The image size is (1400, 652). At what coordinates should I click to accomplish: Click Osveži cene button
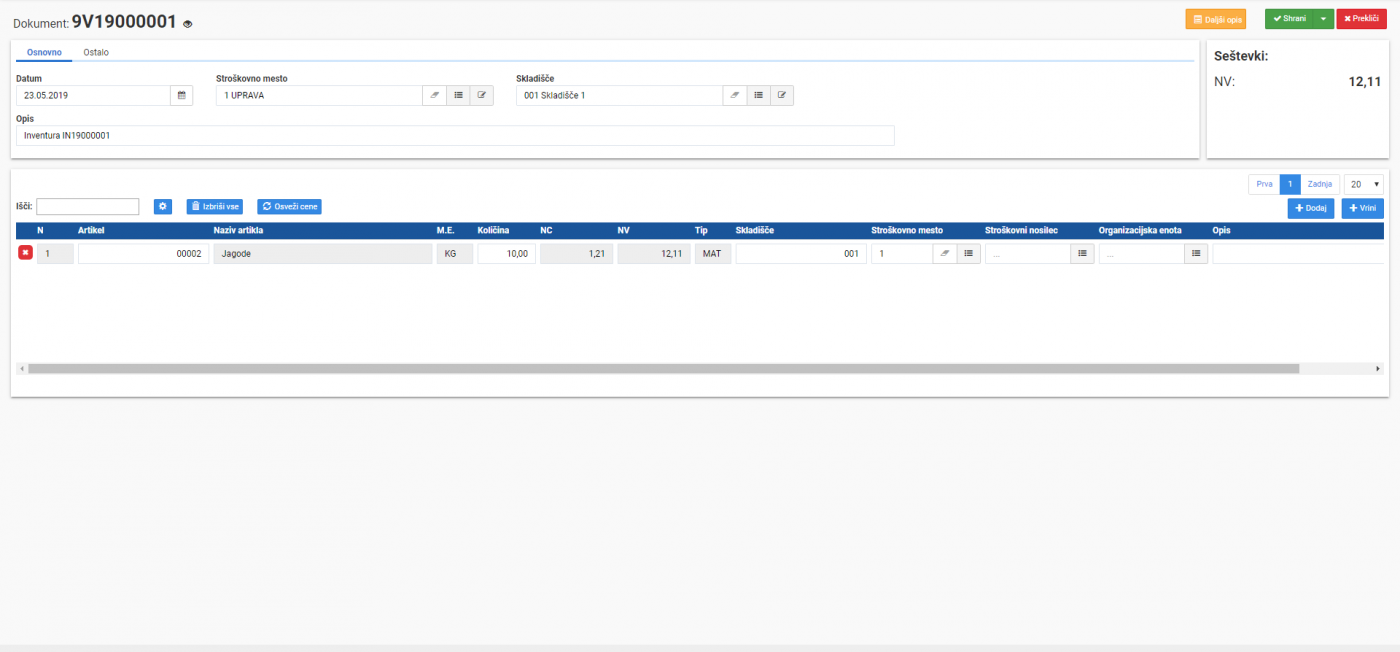(x=289, y=206)
